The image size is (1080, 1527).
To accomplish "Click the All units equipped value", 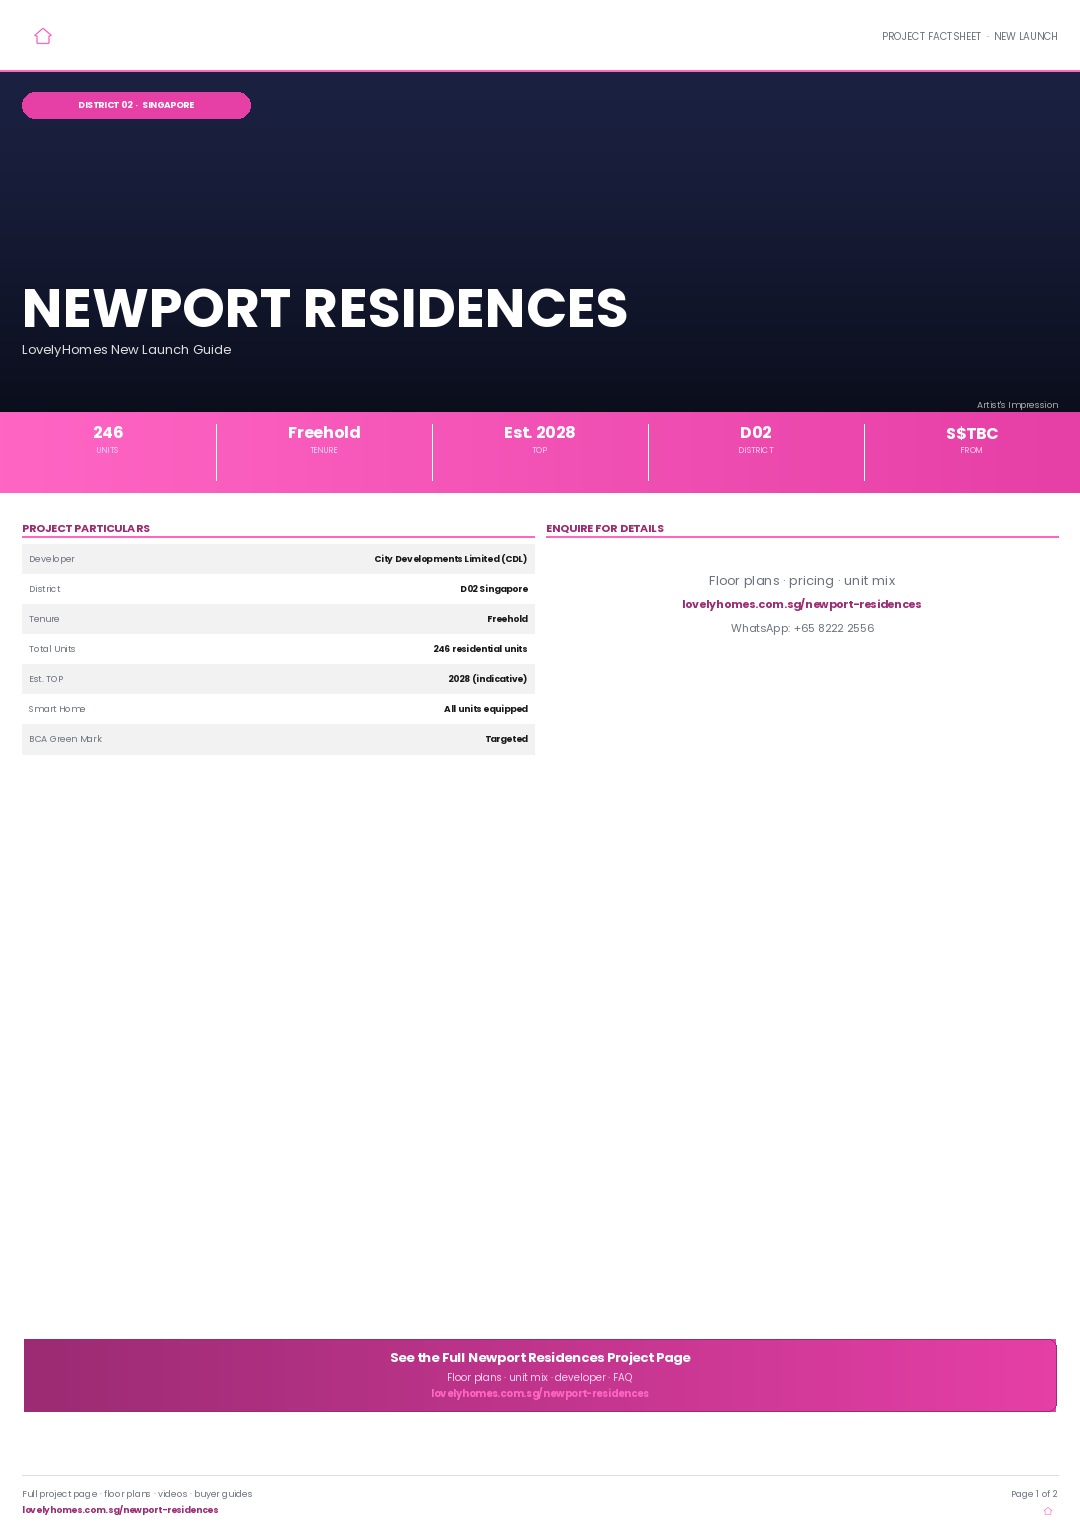I will point(486,709).
